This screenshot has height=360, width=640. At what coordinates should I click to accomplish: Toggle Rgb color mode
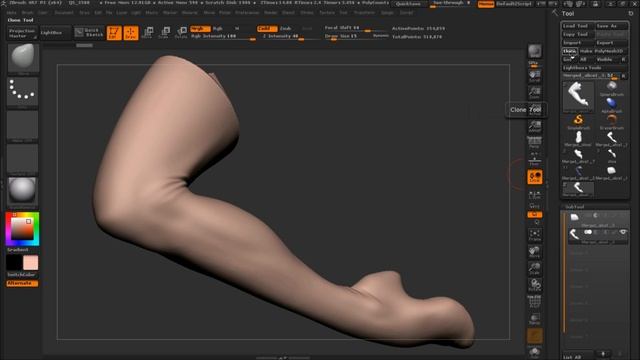tap(218, 29)
